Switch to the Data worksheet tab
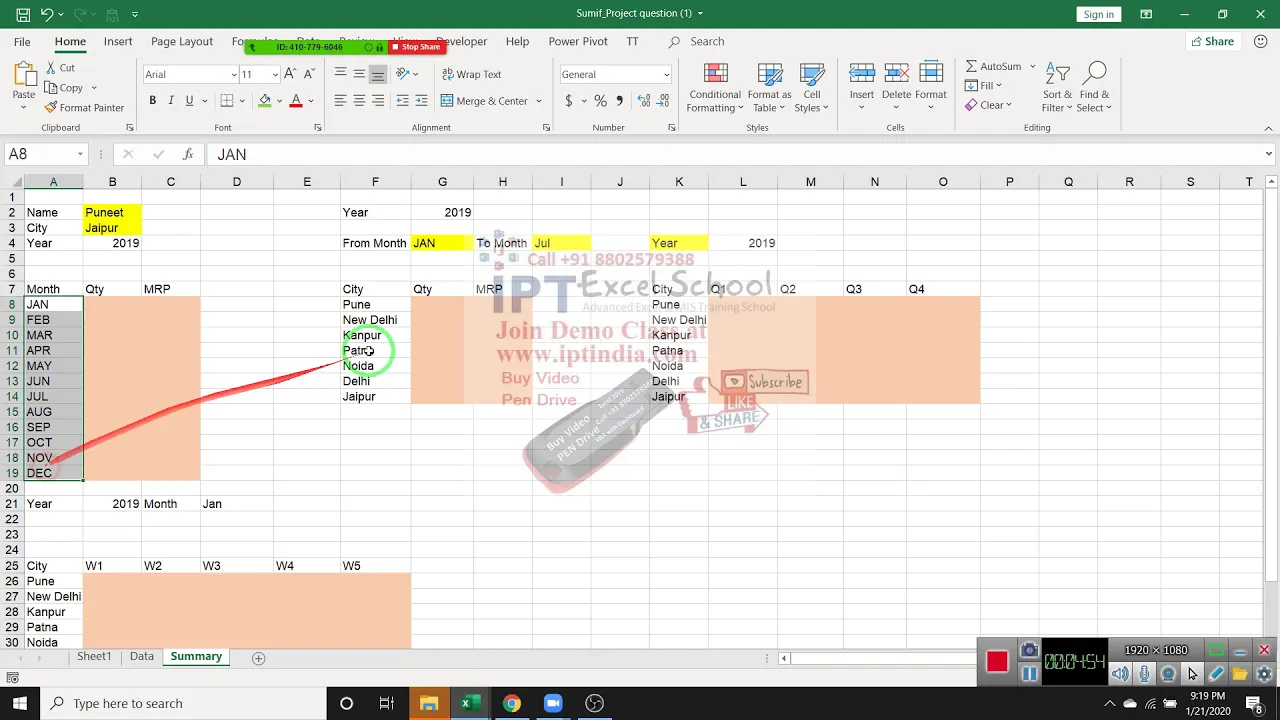1280x720 pixels. pos(142,657)
